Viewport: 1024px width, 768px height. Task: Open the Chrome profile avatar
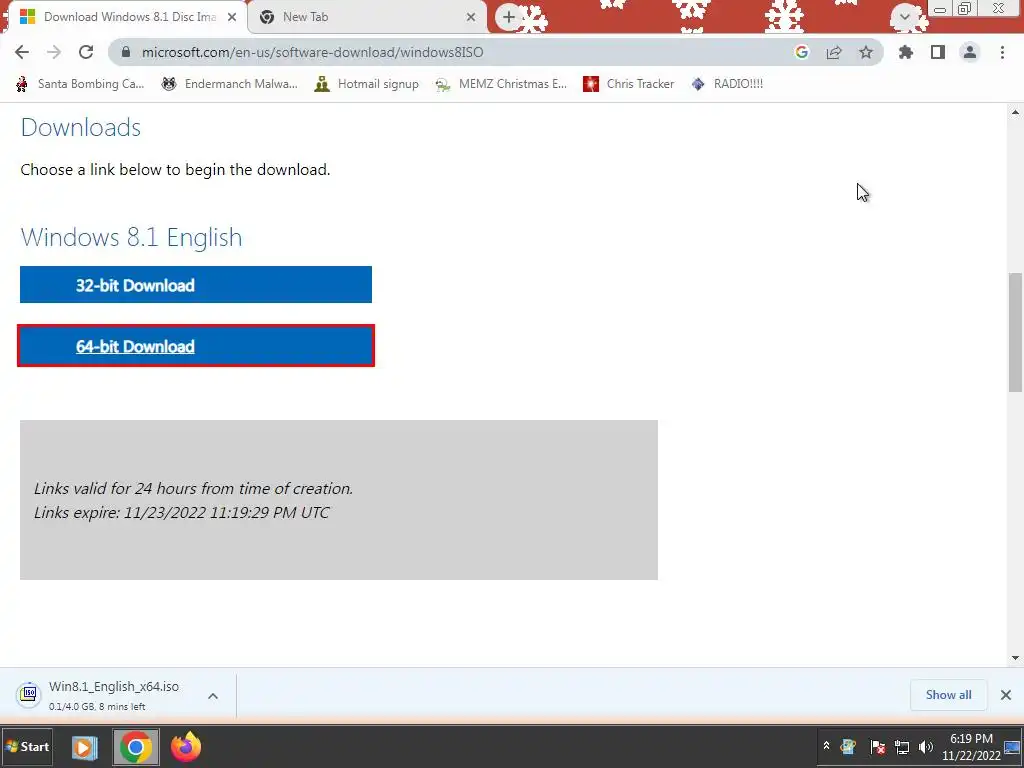(x=970, y=52)
